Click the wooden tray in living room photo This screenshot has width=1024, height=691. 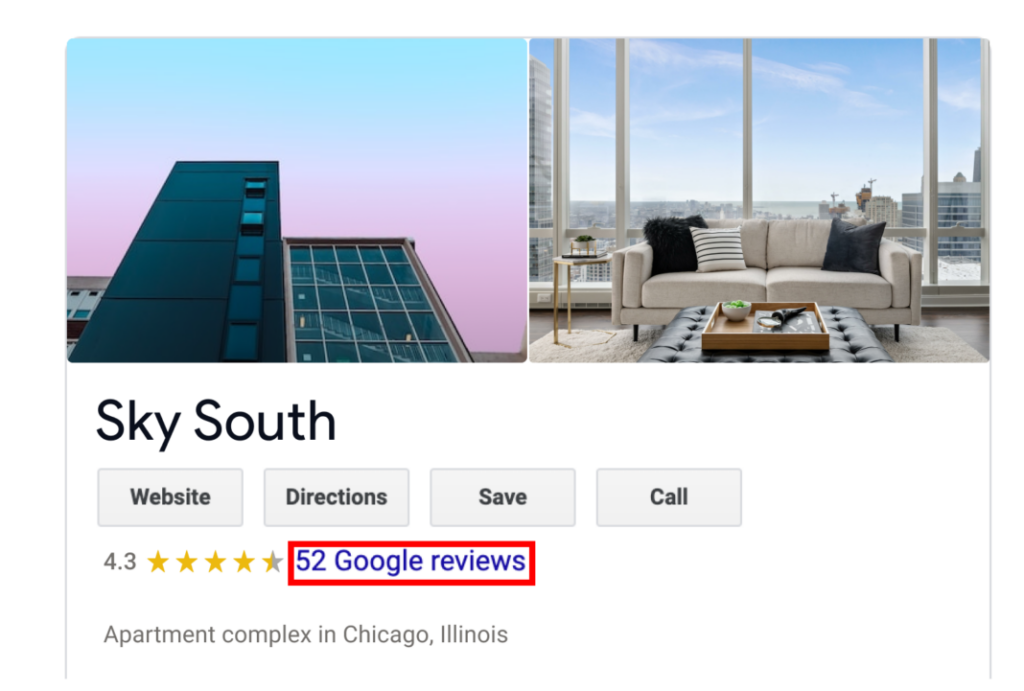[x=765, y=327]
